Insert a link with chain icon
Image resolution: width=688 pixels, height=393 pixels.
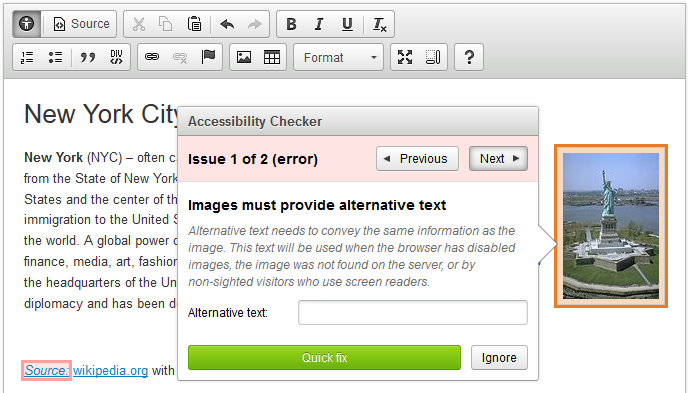pyautogui.click(x=152, y=57)
